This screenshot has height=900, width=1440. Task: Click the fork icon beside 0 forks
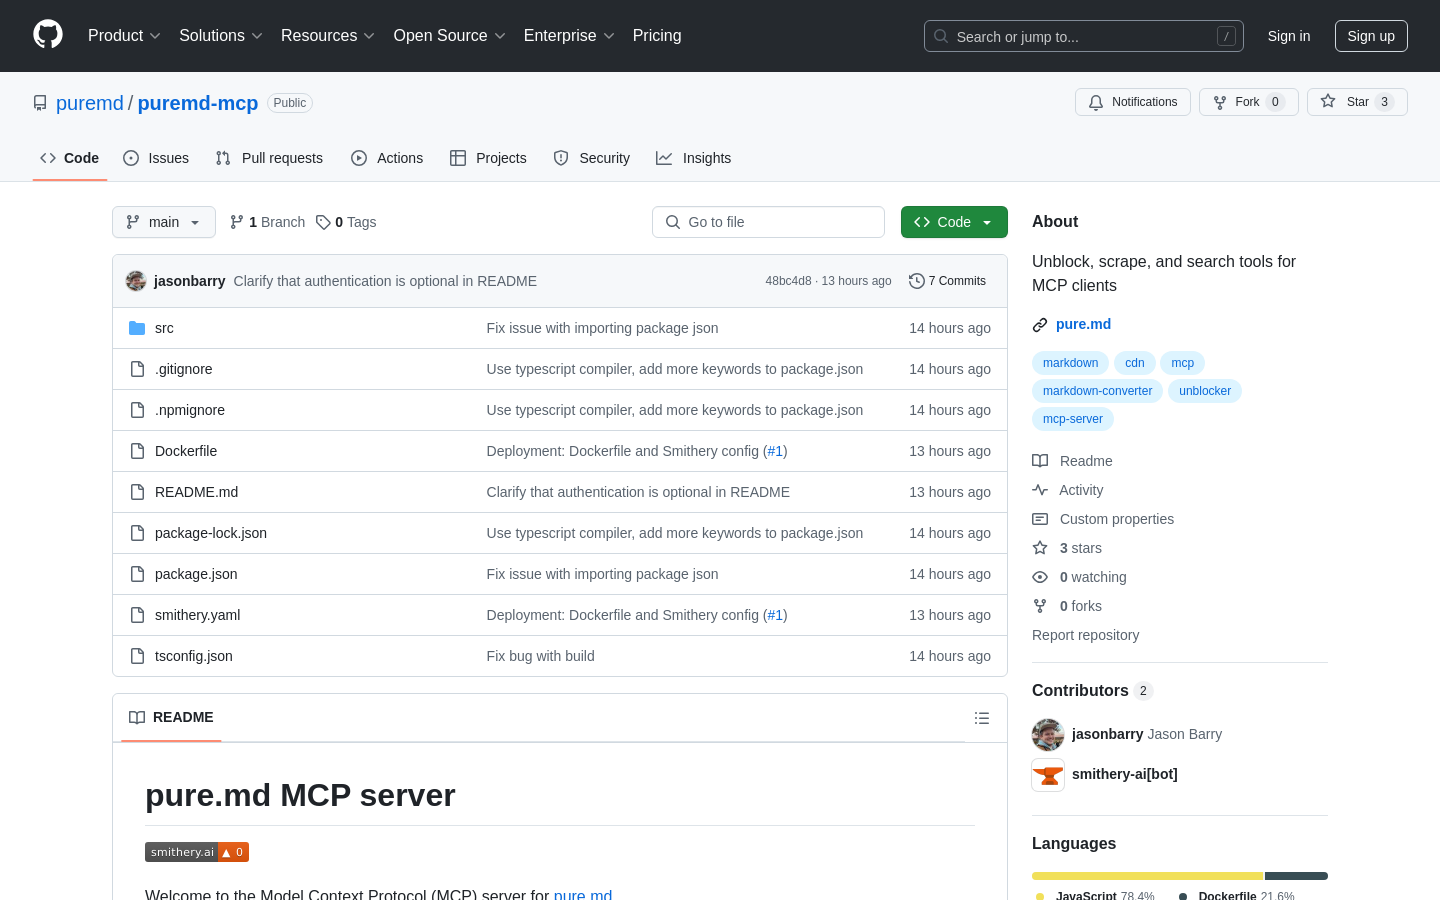coord(1040,606)
